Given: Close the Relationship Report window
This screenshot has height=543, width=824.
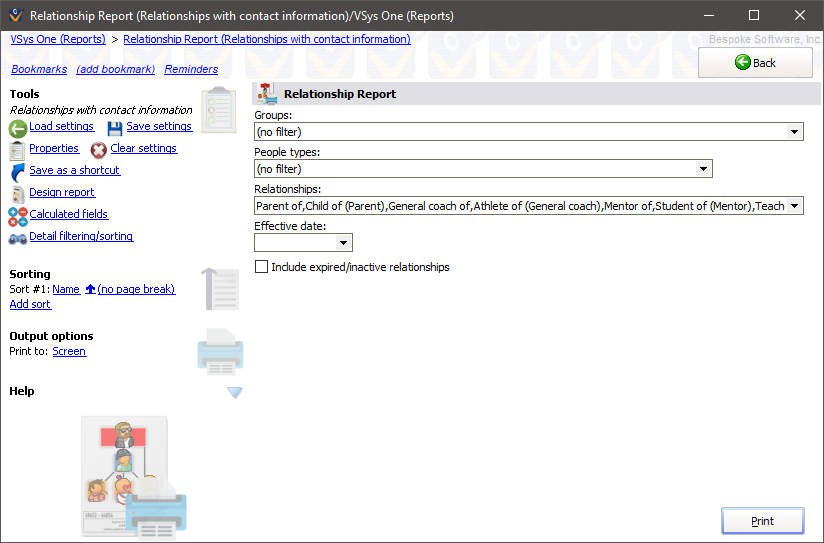Looking at the screenshot, I should coord(800,15).
